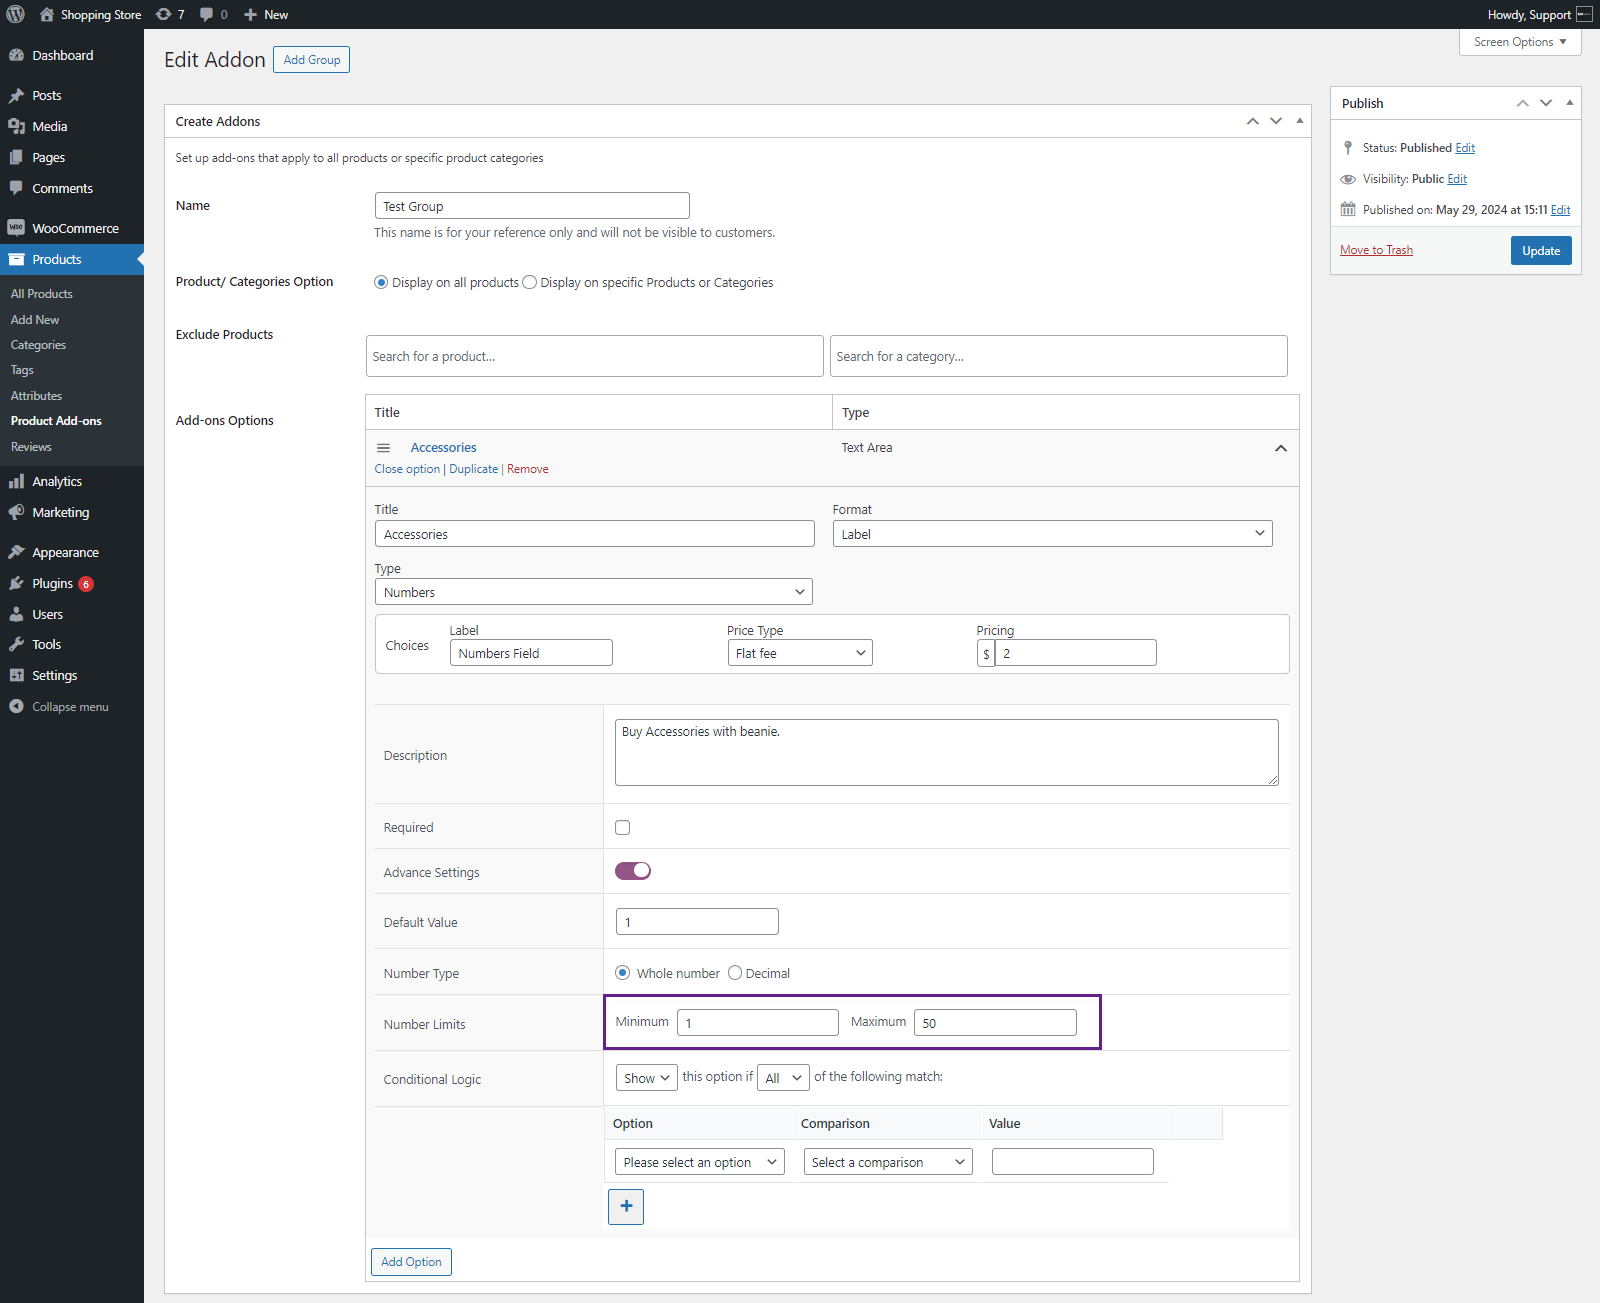Click the Marketing megaphone icon
Viewport: 1600px width, 1303px height.
pyautogui.click(x=16, y=512)
